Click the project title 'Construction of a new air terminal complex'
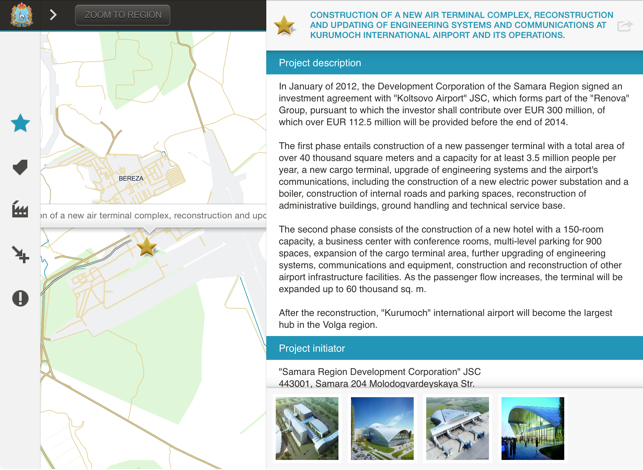The width and height of the screenshot is (643, 470). [x=461, y=25]
